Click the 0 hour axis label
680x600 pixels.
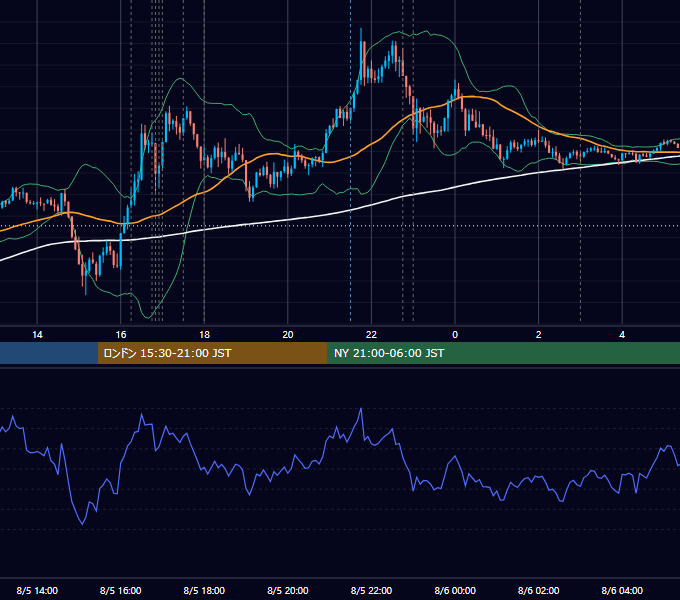click(x=455, y=335)
